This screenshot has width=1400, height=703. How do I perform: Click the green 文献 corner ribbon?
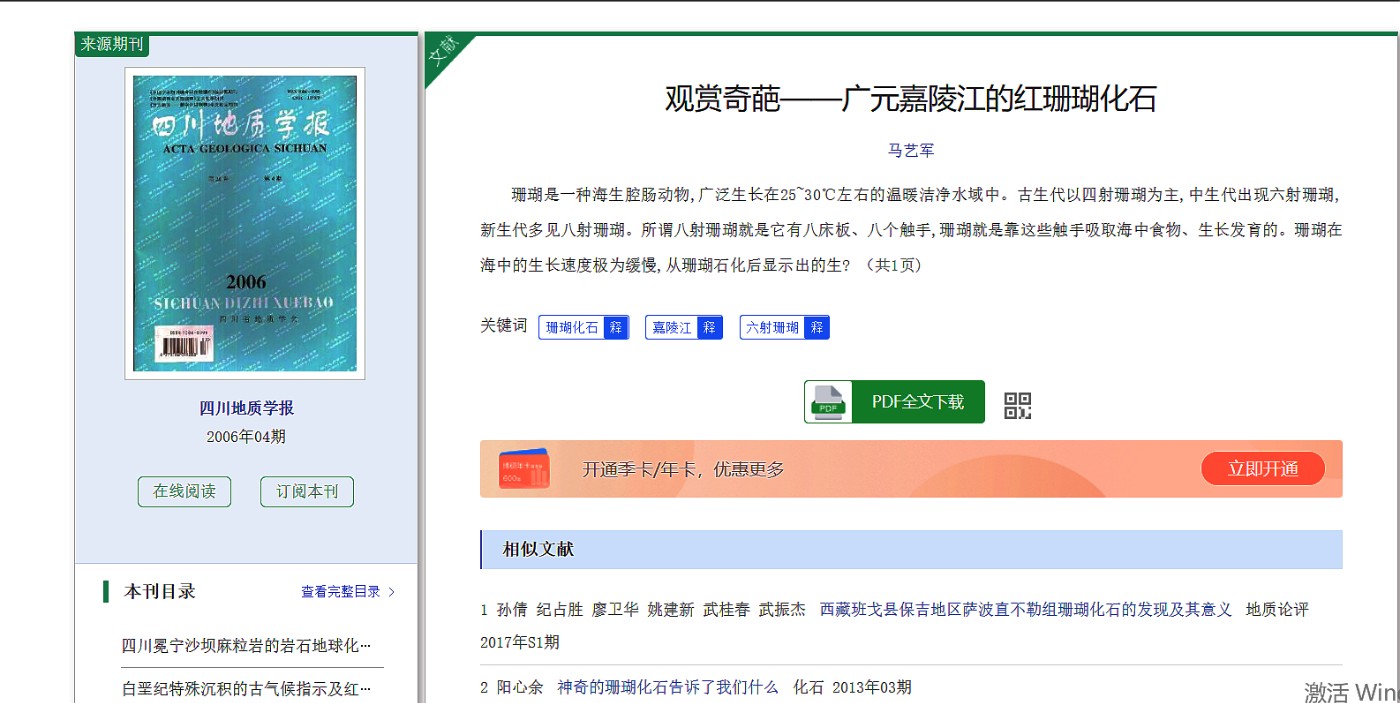pyautogui.click(x=443, y=54)
